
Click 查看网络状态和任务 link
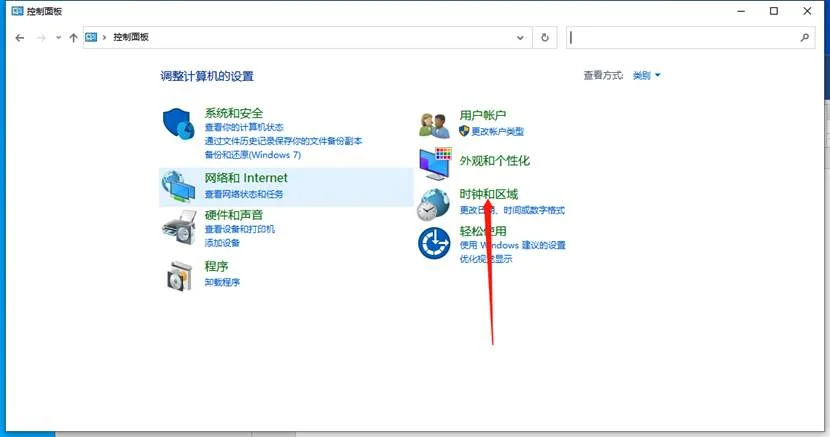[244, 195]
